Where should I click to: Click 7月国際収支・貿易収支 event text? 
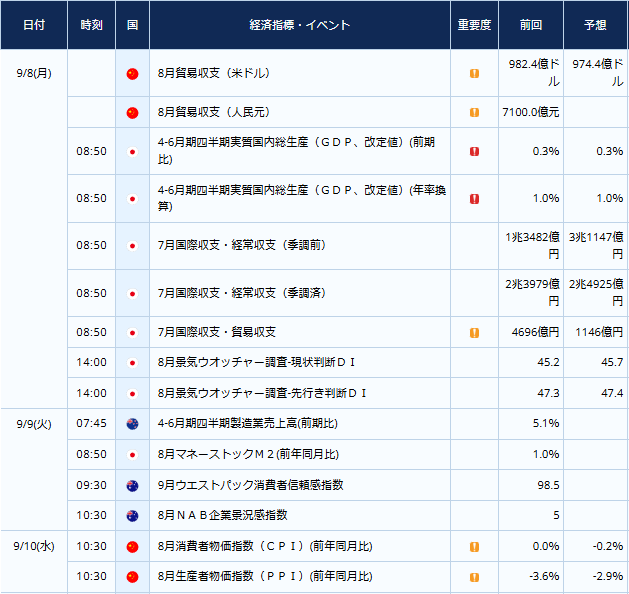pos(217,332)
